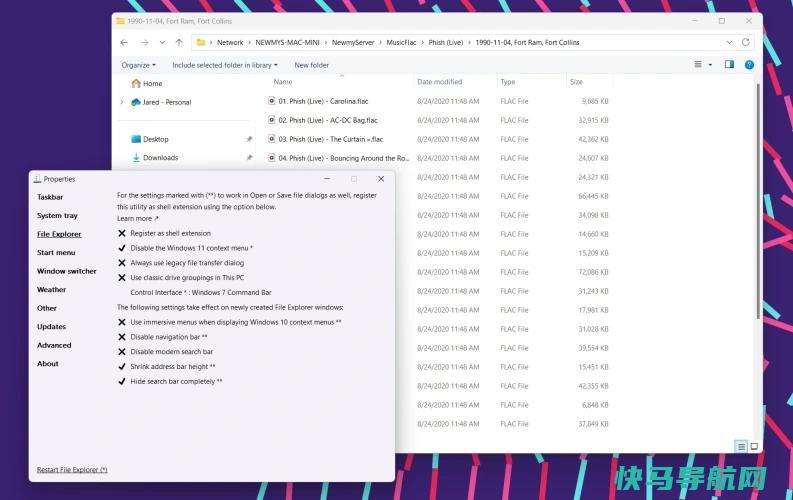Switch to large icons view in status corner
The width and height of the screenshot is (793, 500).
754,446
